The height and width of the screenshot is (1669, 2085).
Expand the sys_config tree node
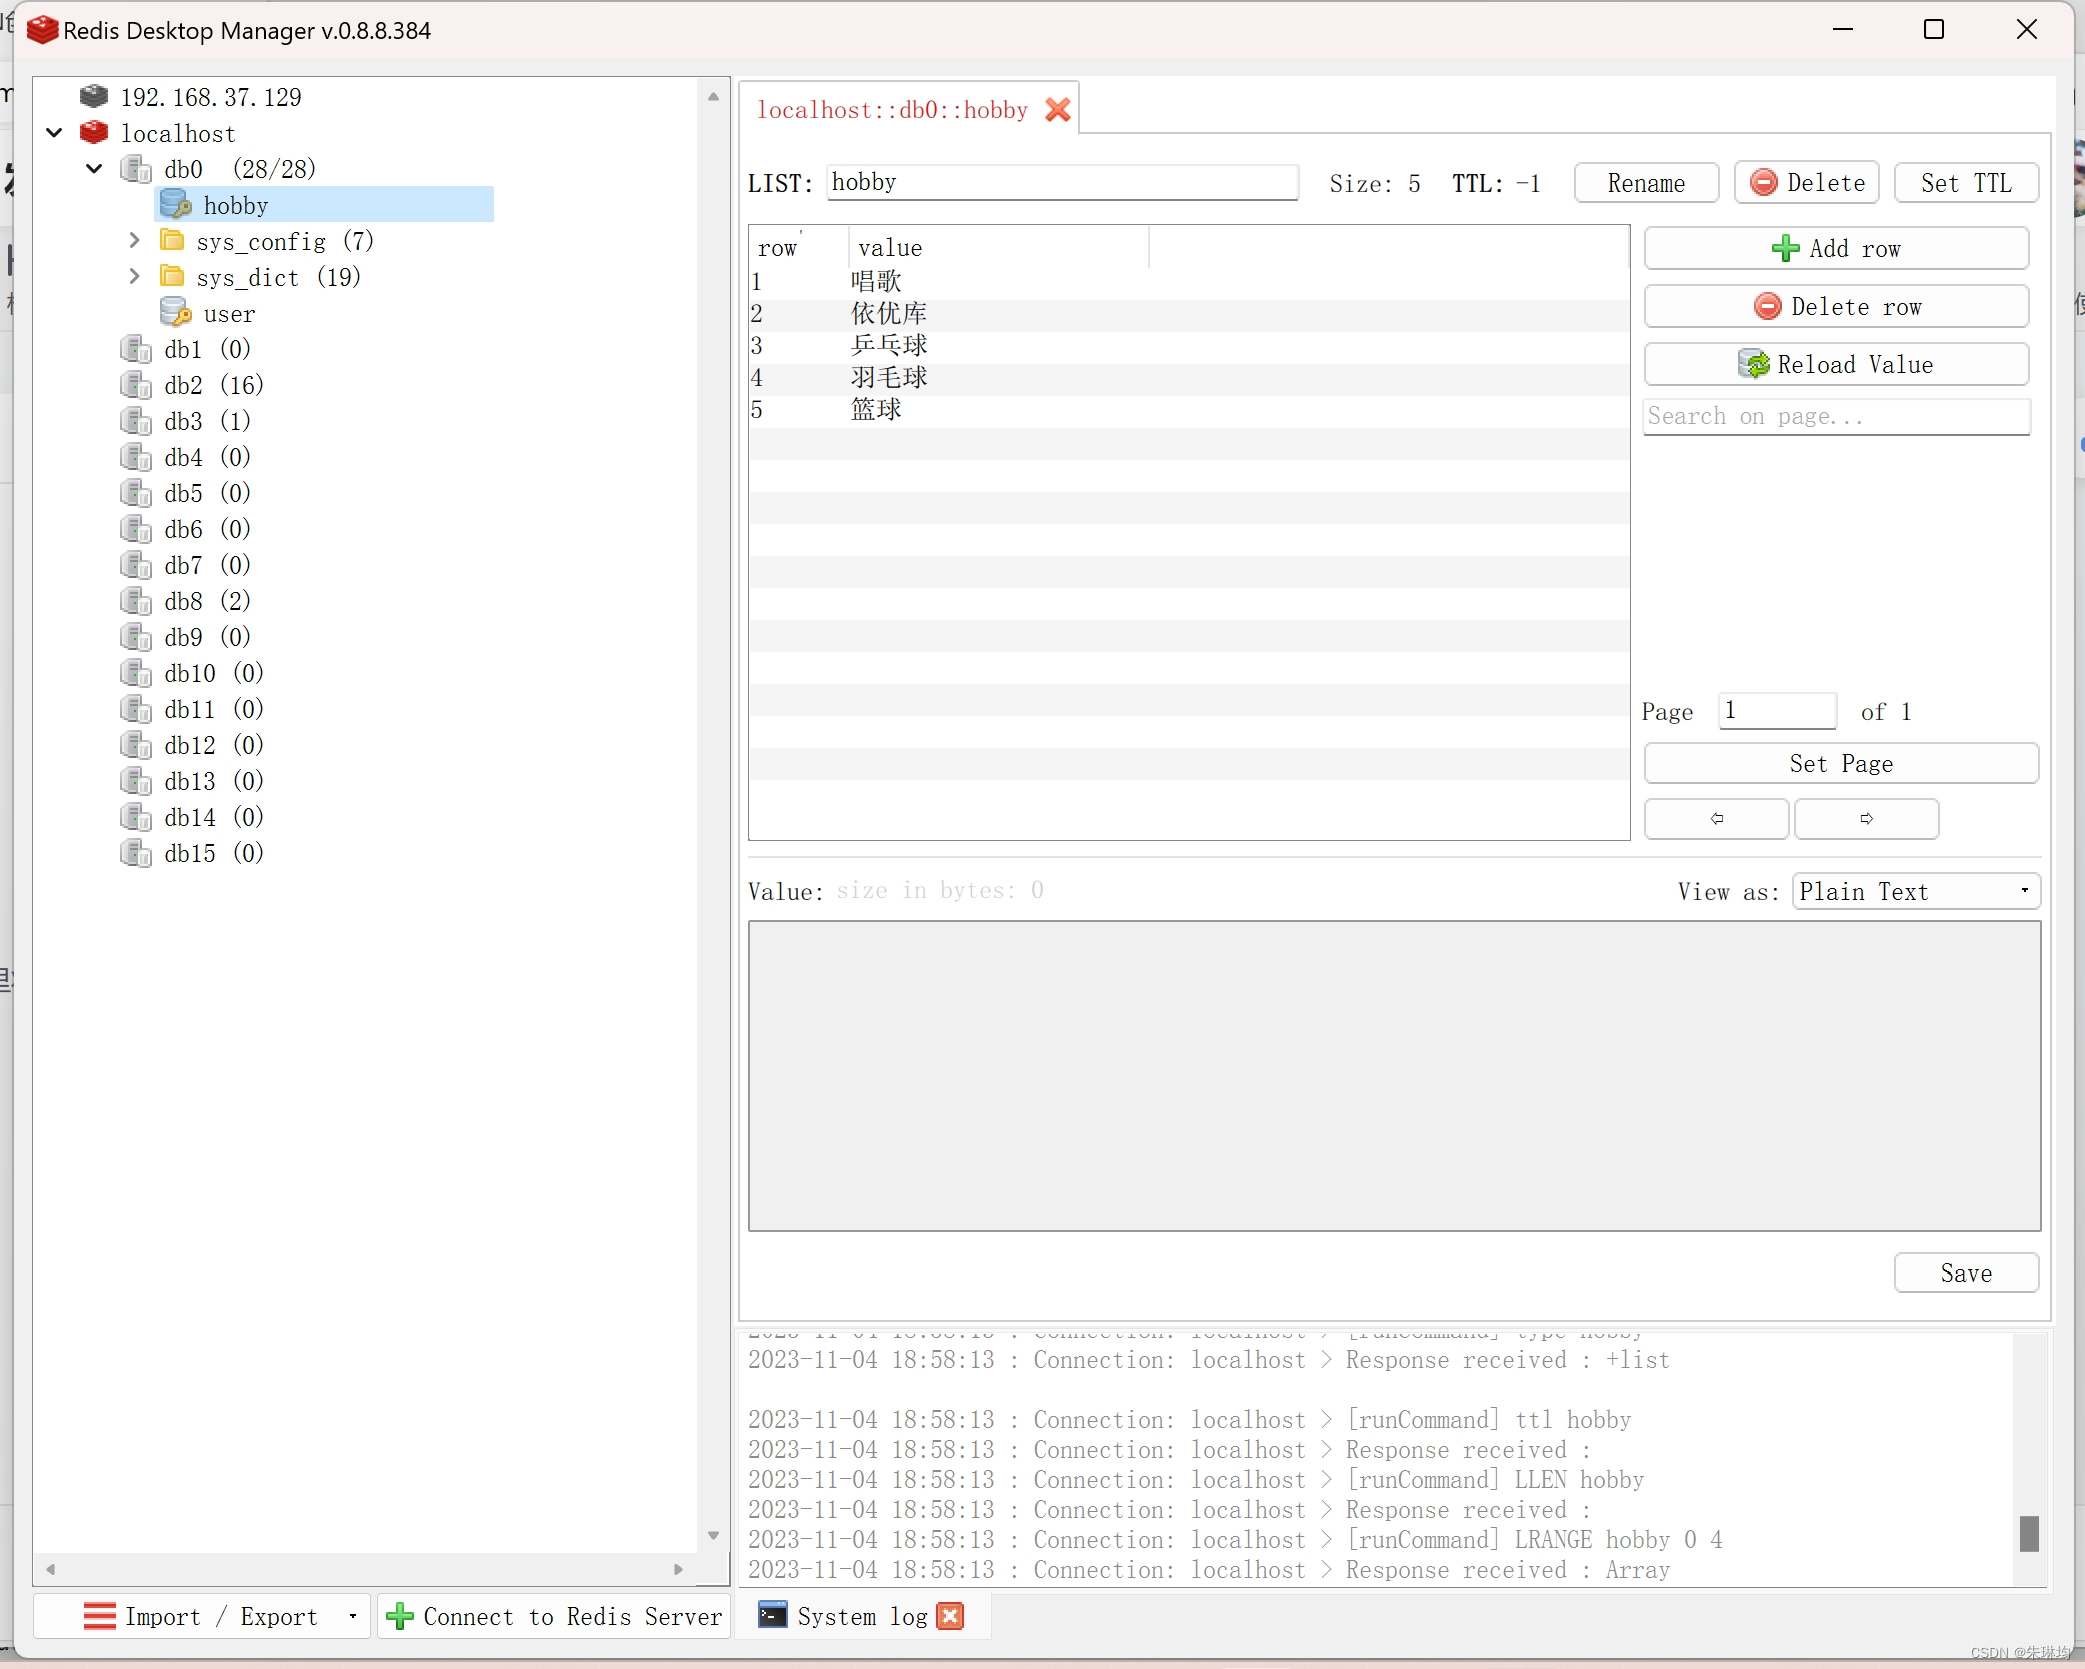(136, 242)
